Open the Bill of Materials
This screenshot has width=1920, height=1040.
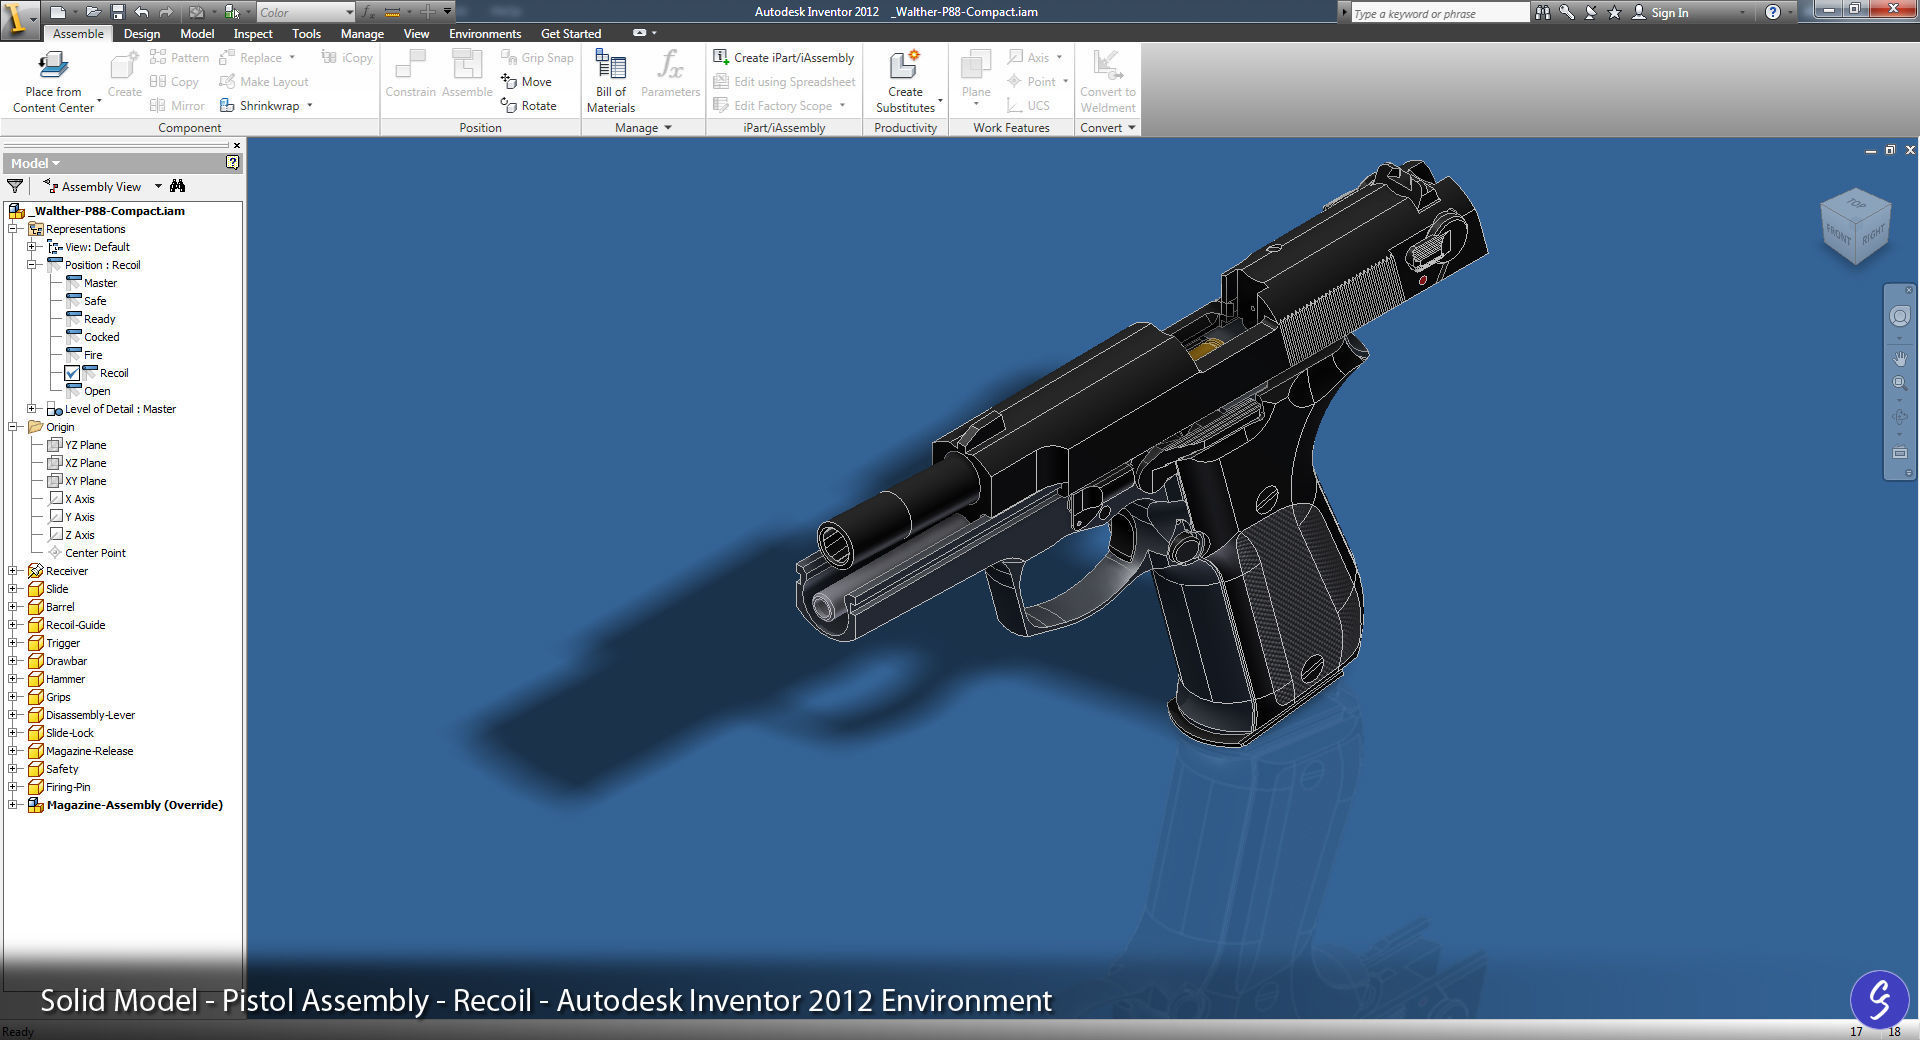tap(610, 80)
